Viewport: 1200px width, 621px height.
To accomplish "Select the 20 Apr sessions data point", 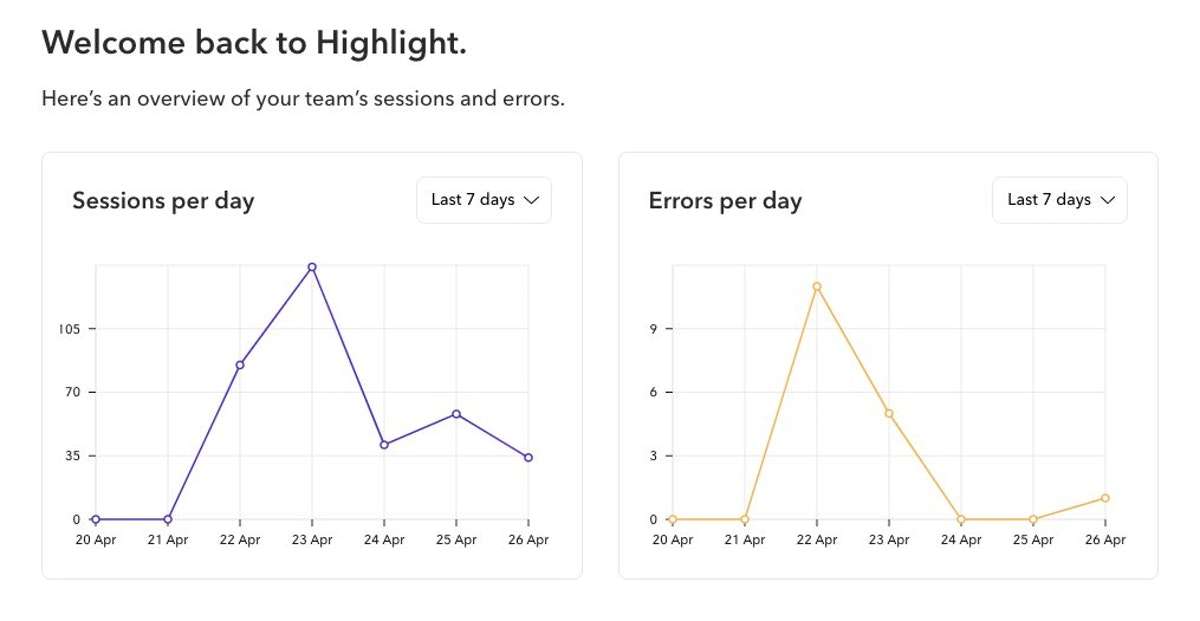I will coord(96,519).
